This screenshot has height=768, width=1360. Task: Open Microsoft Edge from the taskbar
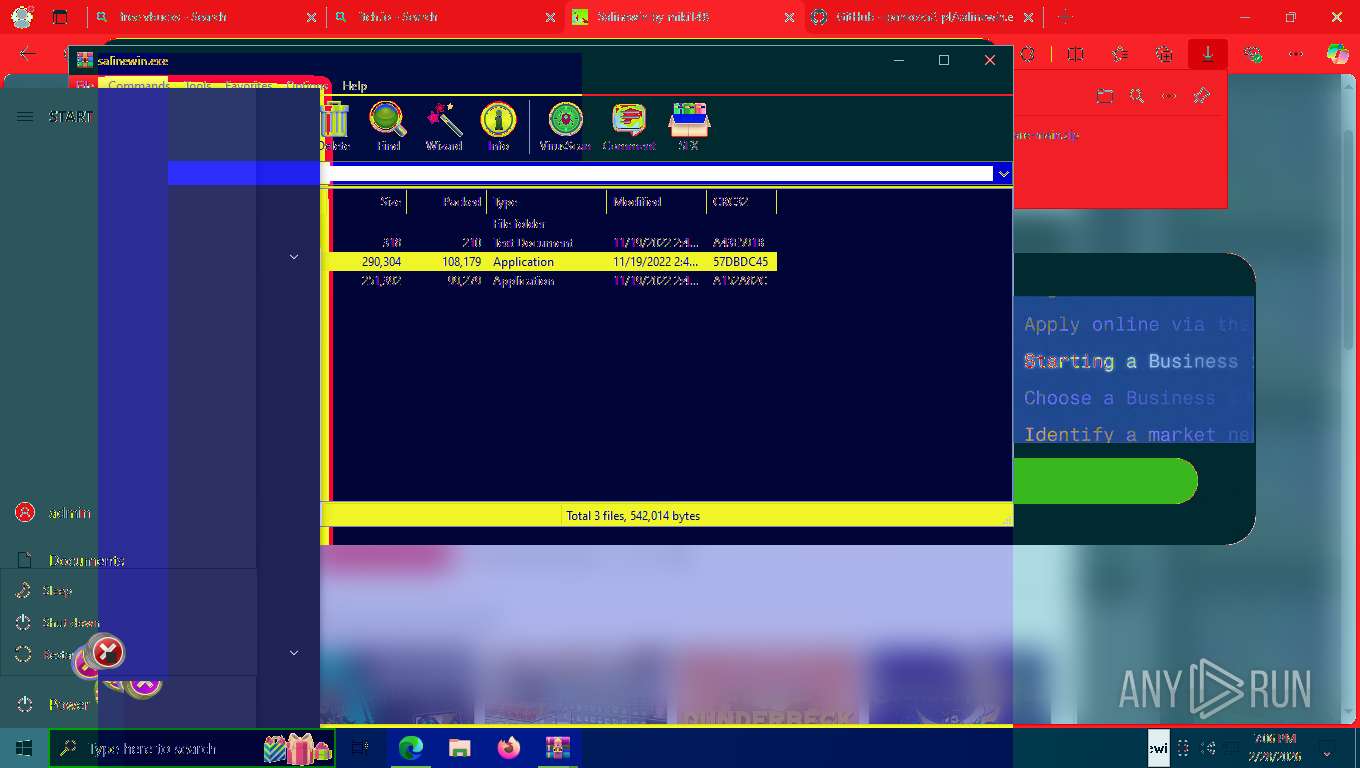[410, 748]
